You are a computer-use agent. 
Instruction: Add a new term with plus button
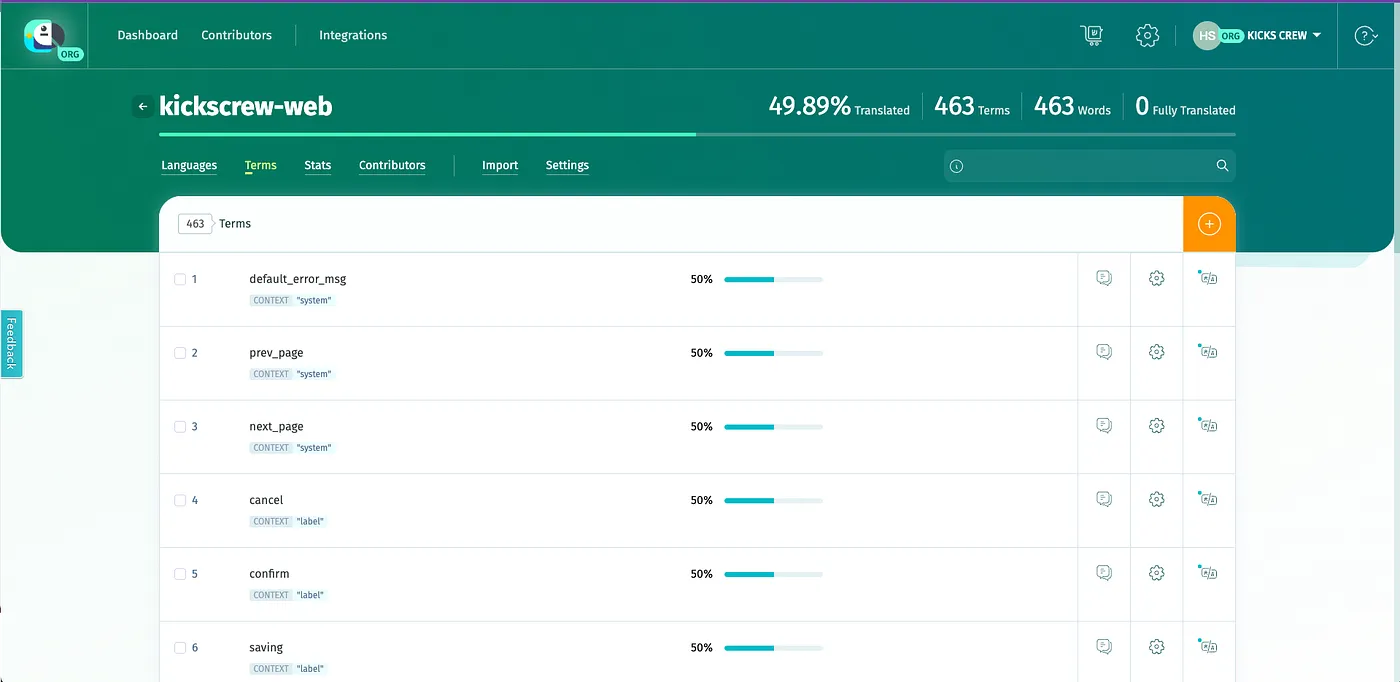pyautogui.click(x=1209, y=224)
